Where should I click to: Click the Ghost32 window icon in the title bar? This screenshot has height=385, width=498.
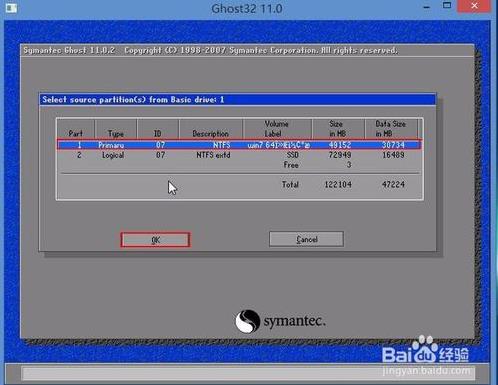click(11, 8)
